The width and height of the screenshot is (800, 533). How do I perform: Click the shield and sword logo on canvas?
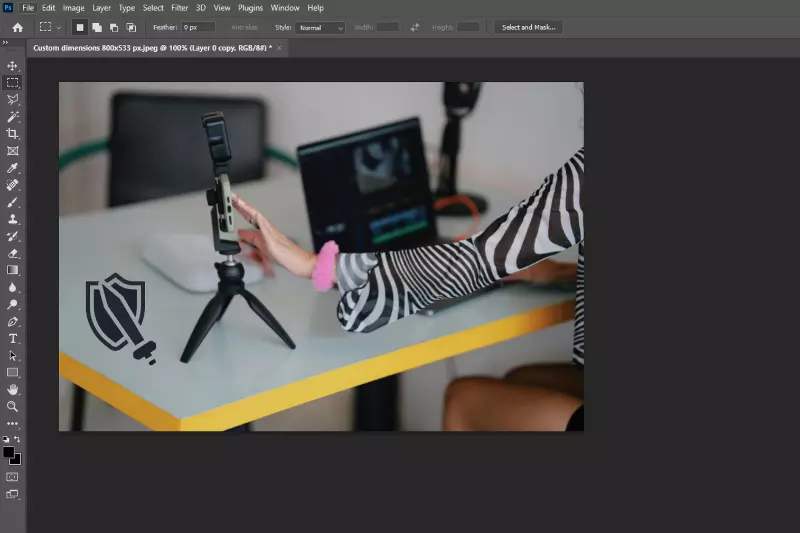pos(120,318)
